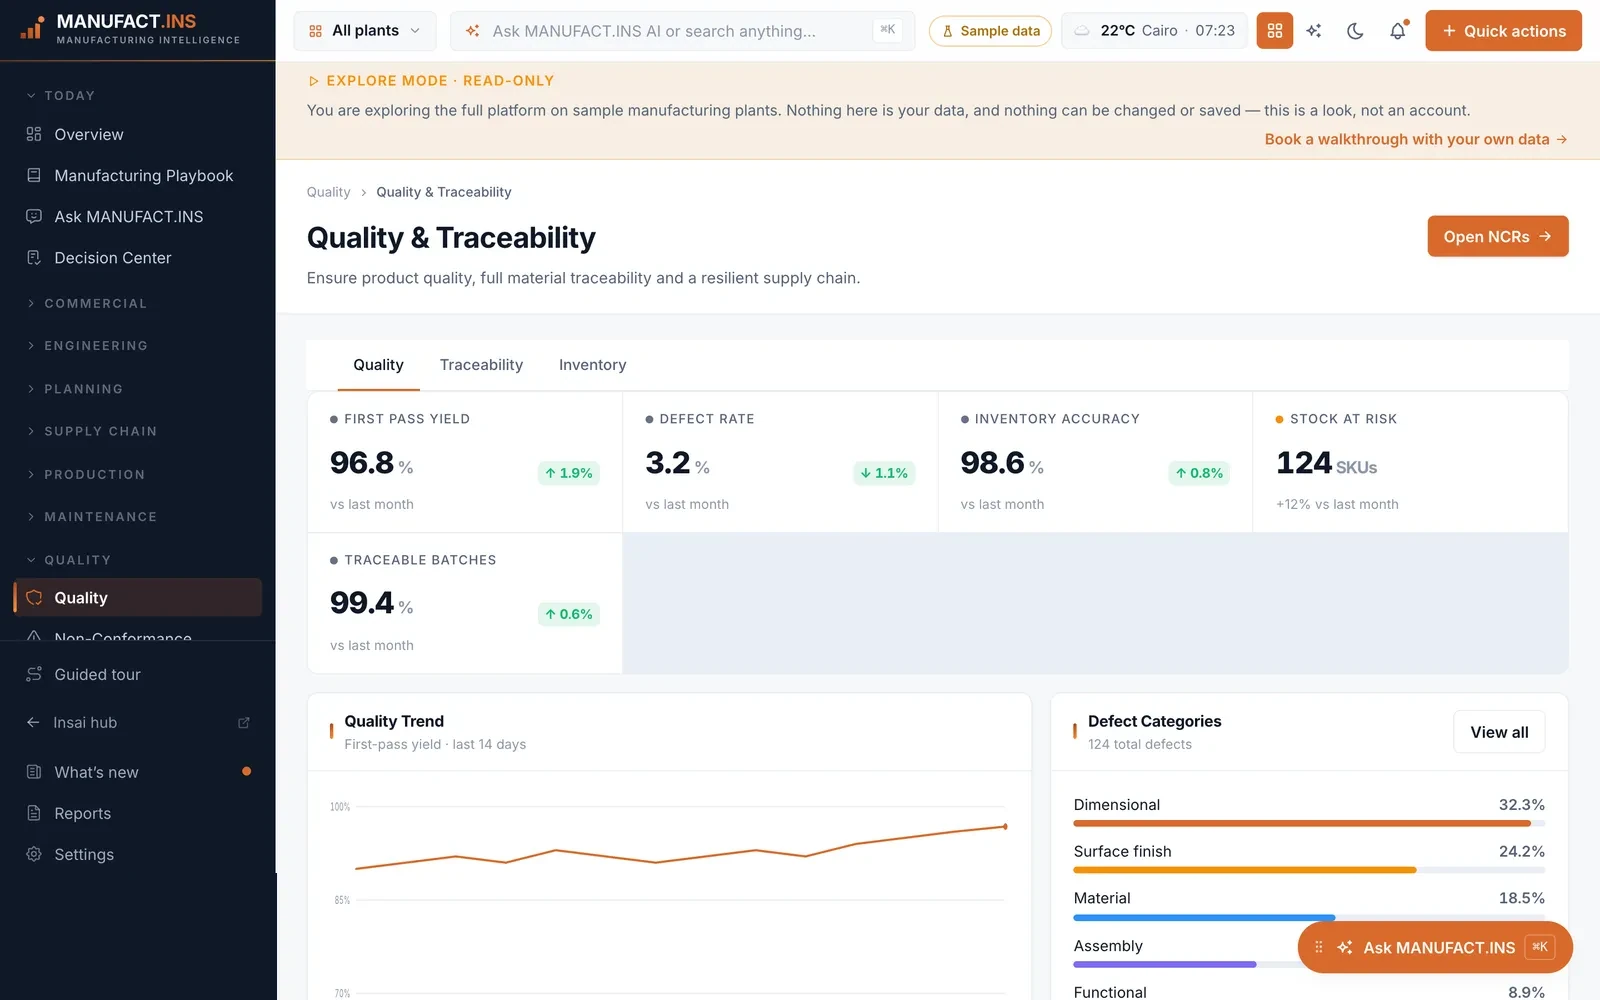
Task: Go back to Insai hub
Action: [138, 722]
